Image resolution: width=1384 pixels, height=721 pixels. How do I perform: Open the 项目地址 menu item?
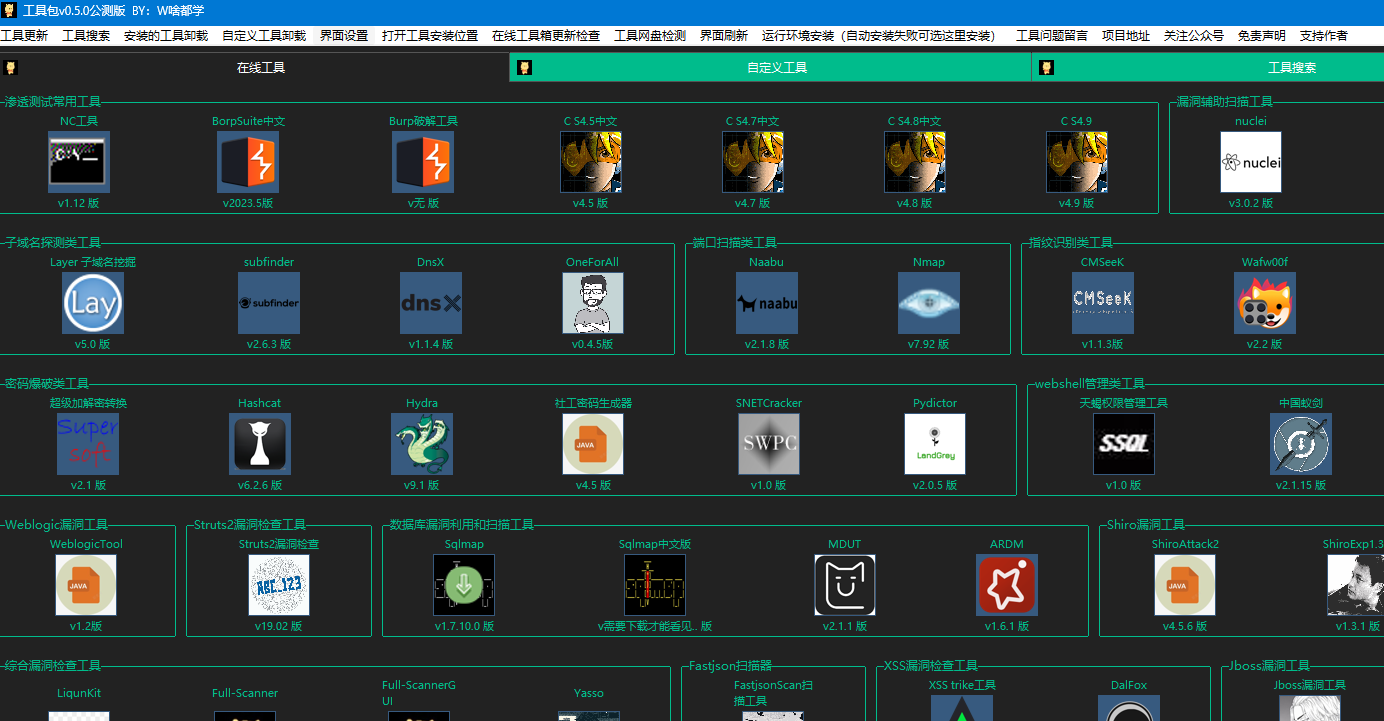[1126, 35]
